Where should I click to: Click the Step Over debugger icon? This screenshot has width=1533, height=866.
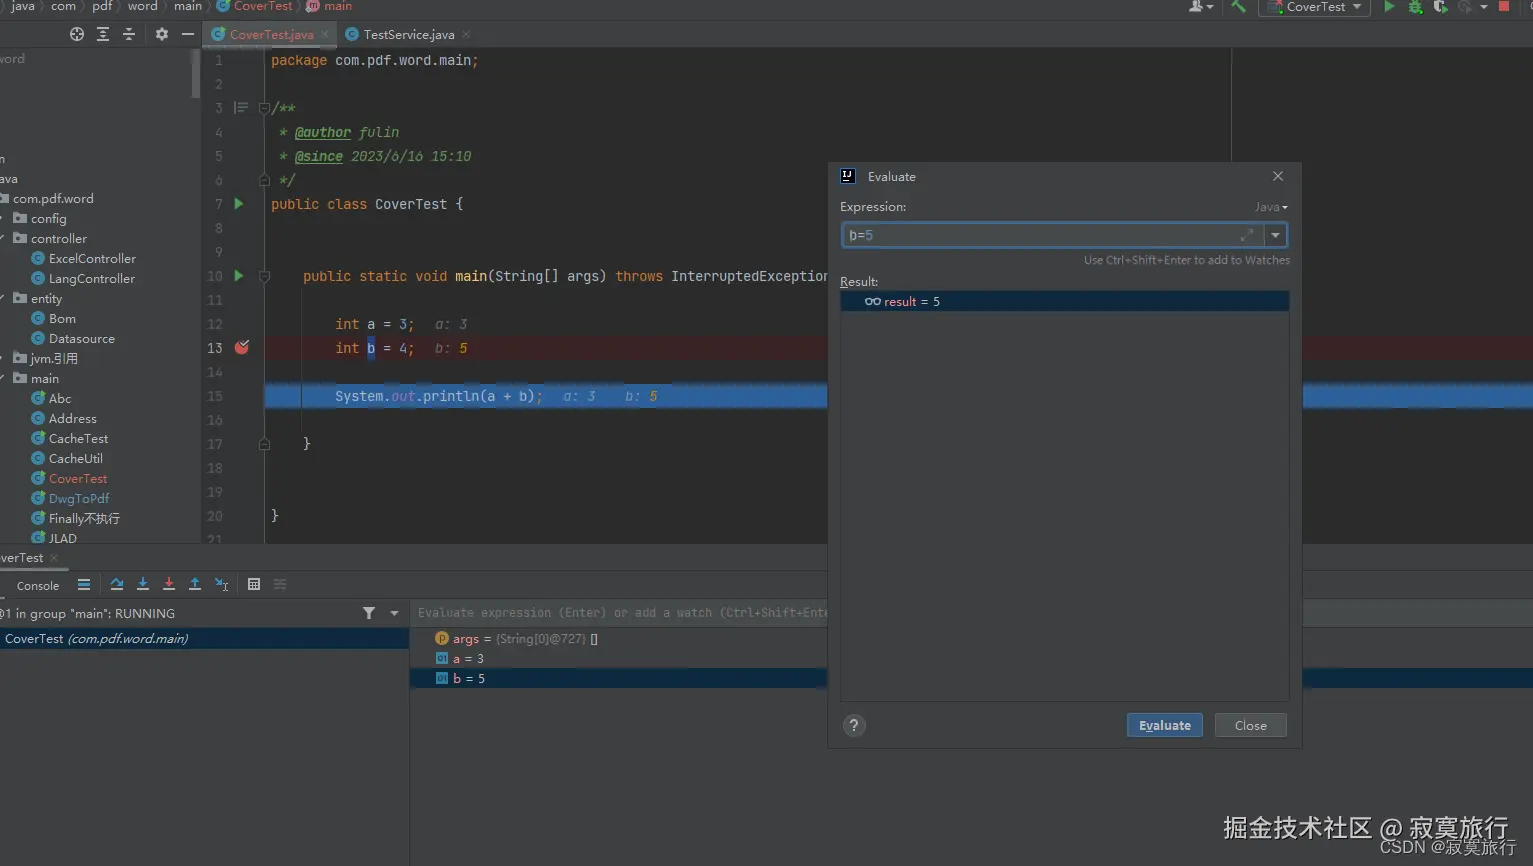point(117,585)
